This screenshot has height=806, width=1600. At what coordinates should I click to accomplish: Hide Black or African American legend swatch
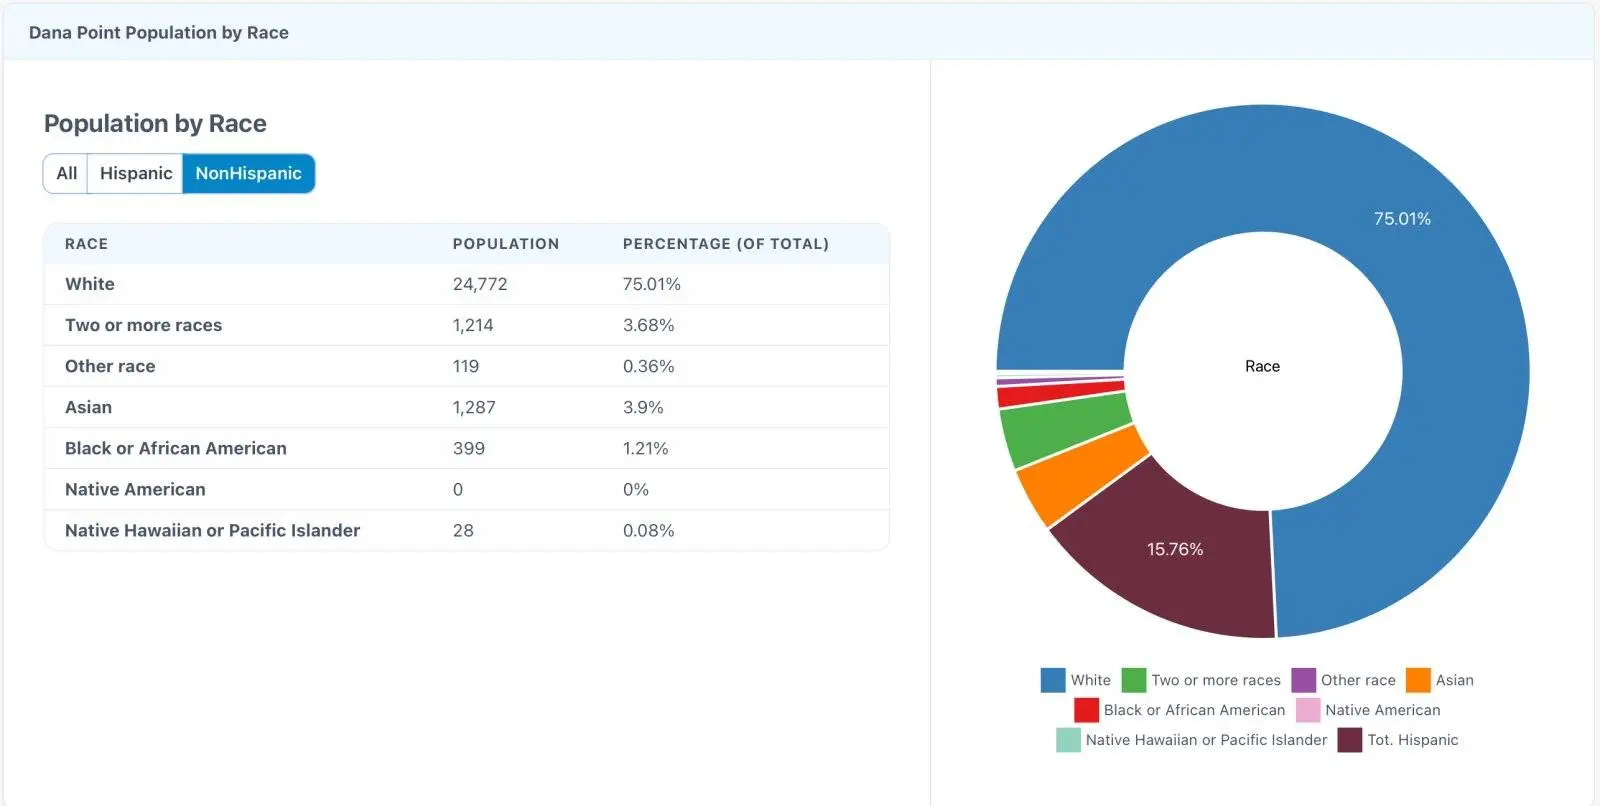coord(1086,710)
